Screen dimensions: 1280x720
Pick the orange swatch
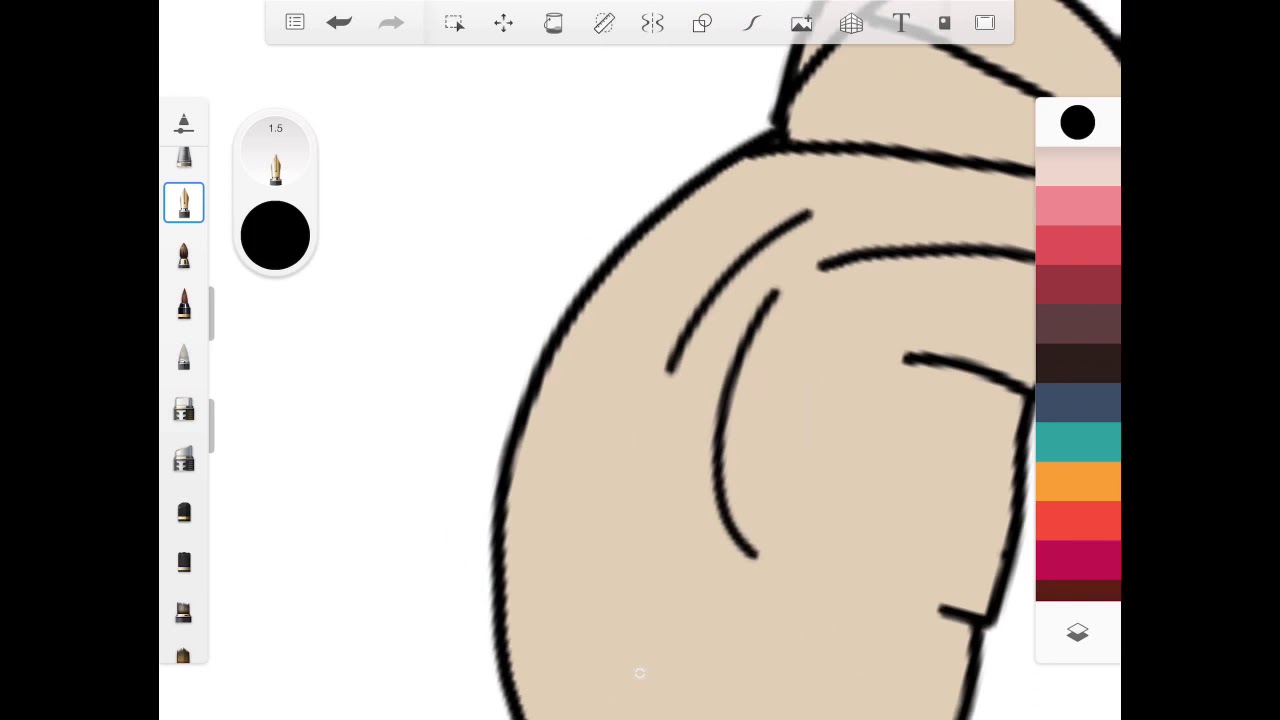tap(1078, 482)
